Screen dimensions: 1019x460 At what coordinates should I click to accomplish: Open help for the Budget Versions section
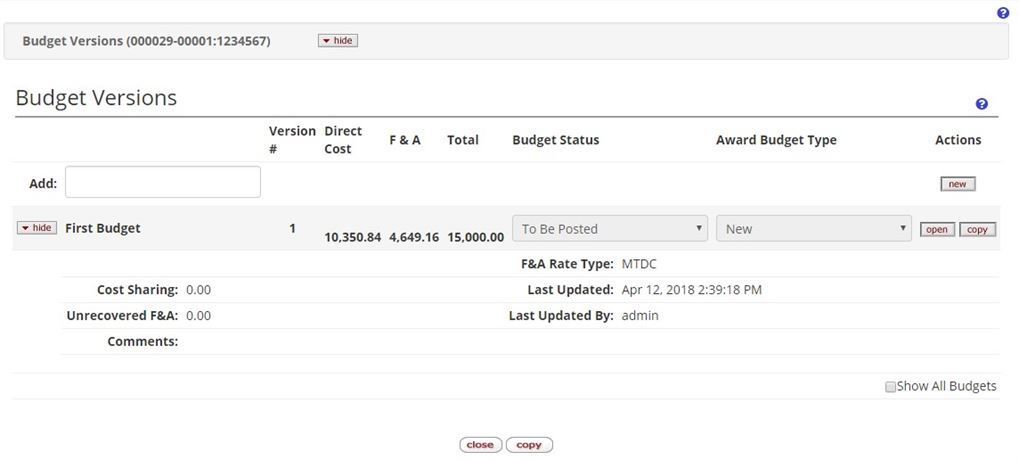click(981, 104)
